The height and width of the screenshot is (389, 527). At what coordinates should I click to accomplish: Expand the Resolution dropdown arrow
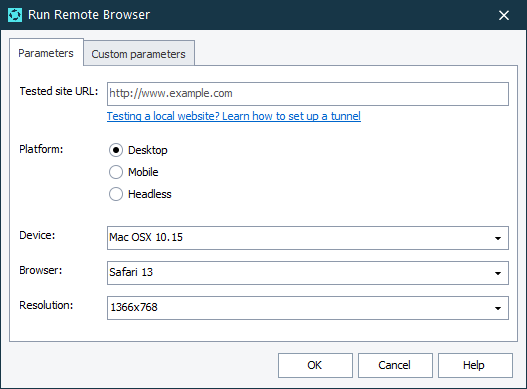click(498, 308)
